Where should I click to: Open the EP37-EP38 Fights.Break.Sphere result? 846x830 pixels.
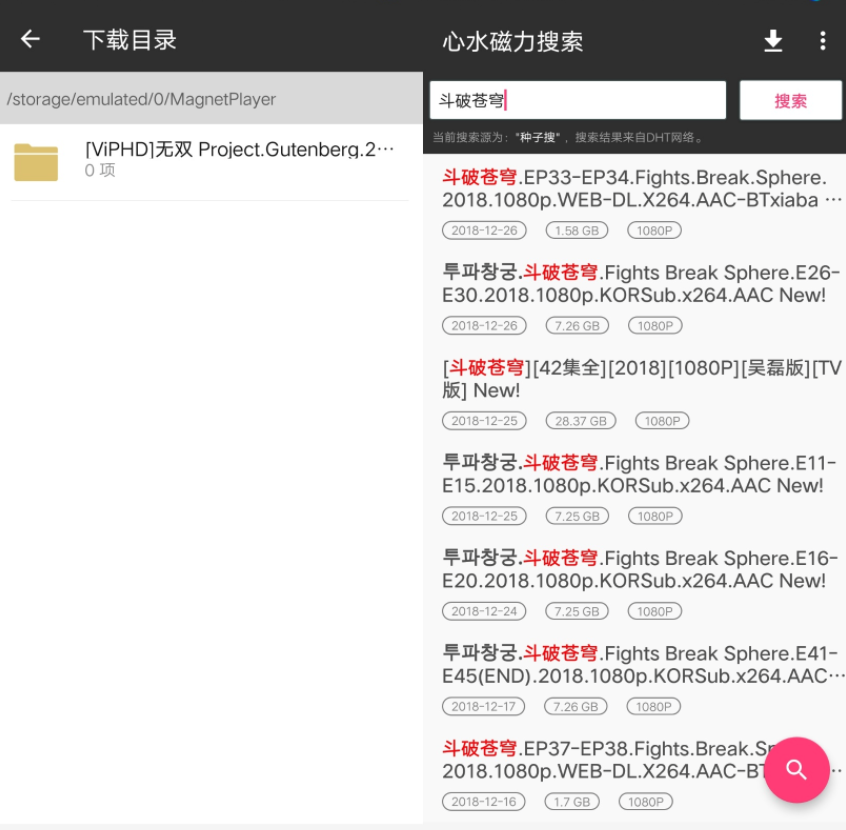pyautogui.click(x=600, y=759)
